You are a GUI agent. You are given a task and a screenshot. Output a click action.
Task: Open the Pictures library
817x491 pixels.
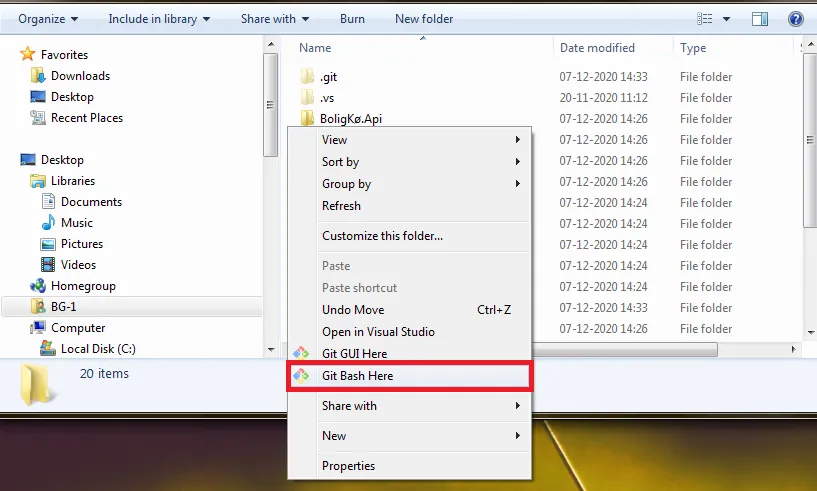pos(82,243)
